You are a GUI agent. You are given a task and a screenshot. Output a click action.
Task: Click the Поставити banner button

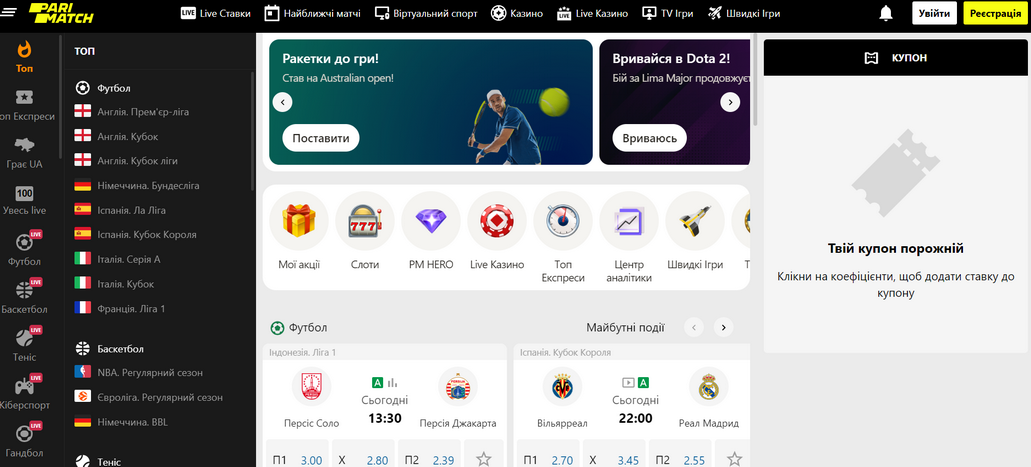[x=321, y=138]
